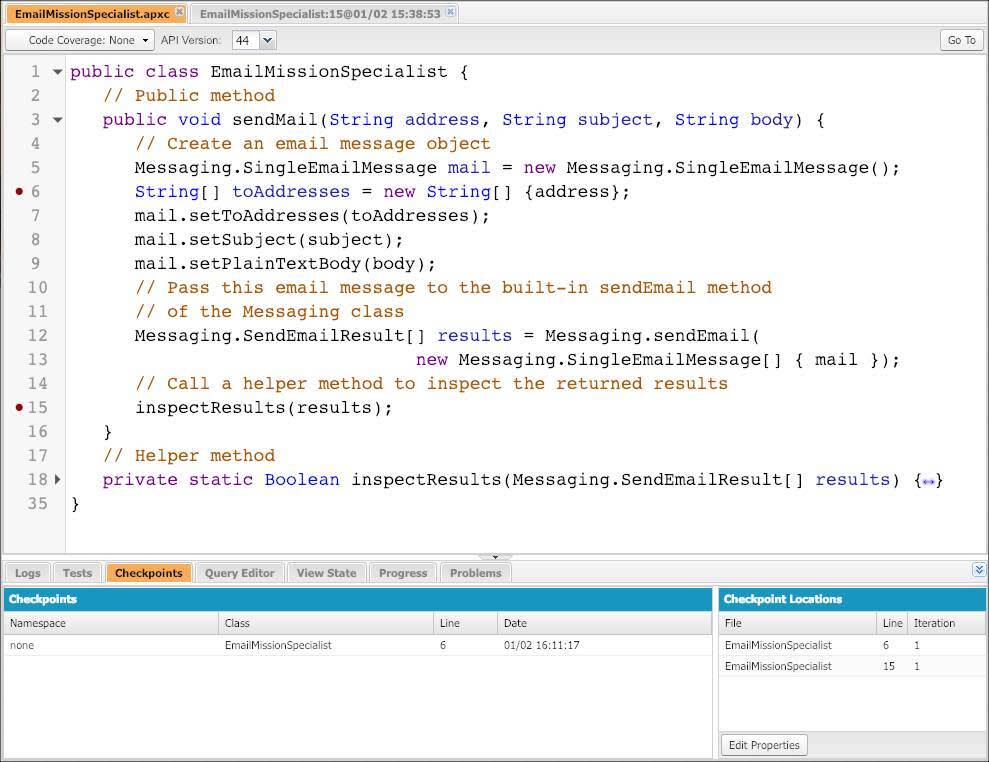Select checkpoint row dated 01/02 16:11:17
This screenshot has height=762, width=989.
[358, 645]
